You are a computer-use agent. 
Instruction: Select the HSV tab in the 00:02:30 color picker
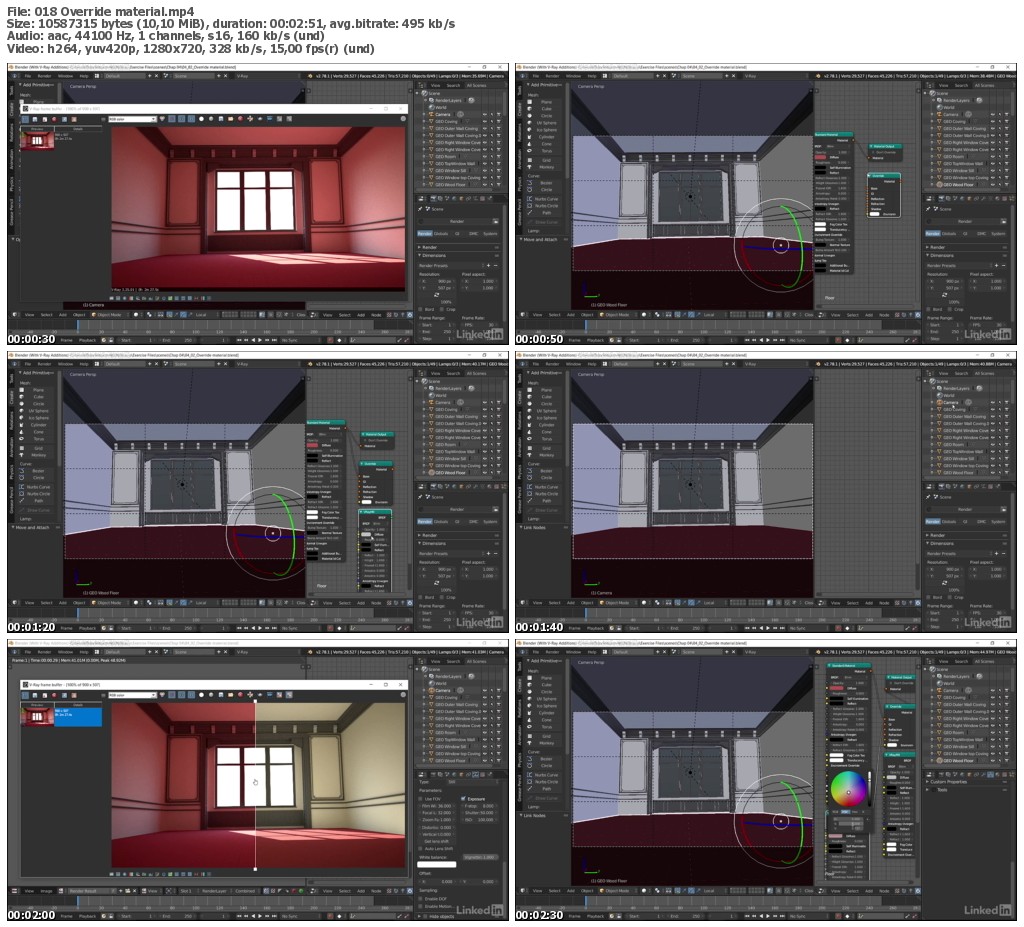(844, 812)
